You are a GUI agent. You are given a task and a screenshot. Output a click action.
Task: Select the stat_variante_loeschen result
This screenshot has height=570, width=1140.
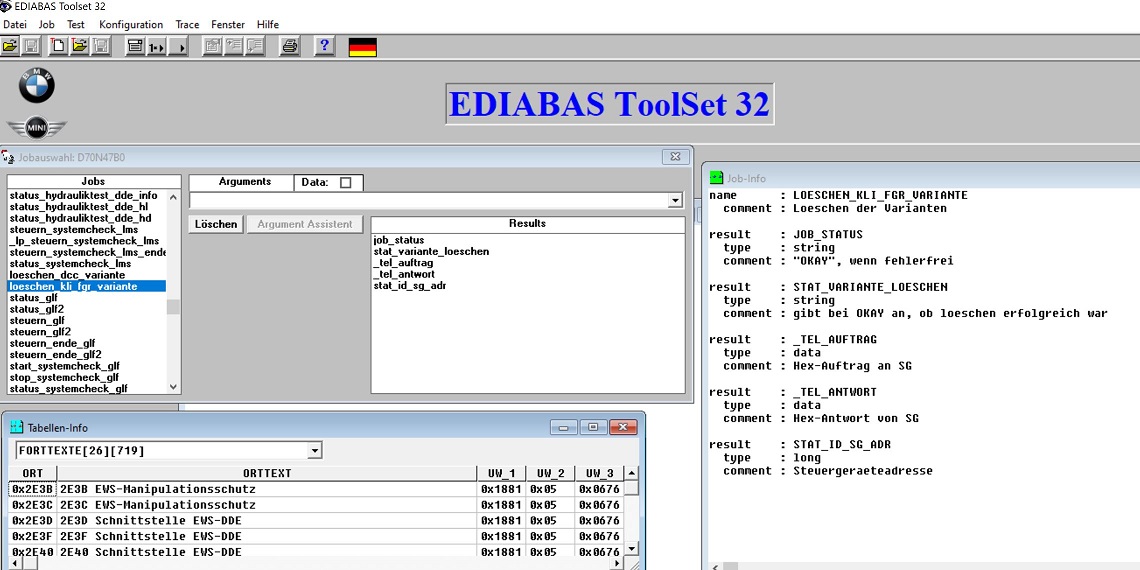[x=431, y=252]
